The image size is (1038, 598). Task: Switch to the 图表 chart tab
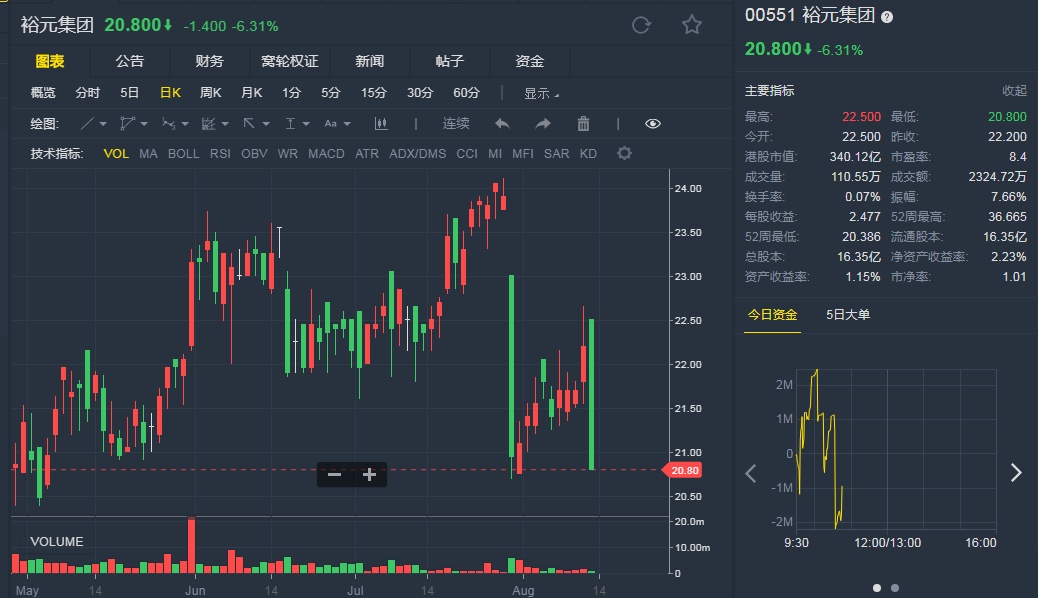50,62
